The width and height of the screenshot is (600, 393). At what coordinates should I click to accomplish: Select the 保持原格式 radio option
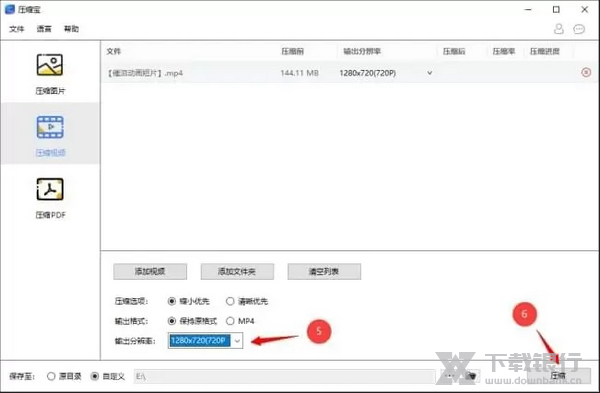pyautogui.click(x=172, y=321)
